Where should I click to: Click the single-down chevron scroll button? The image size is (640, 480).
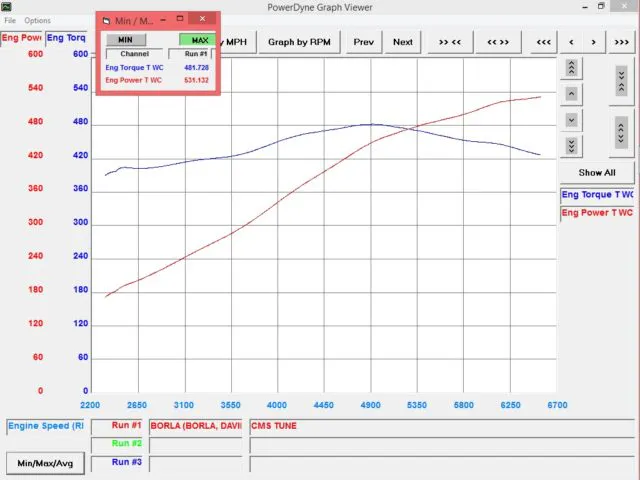coord(571,120)
